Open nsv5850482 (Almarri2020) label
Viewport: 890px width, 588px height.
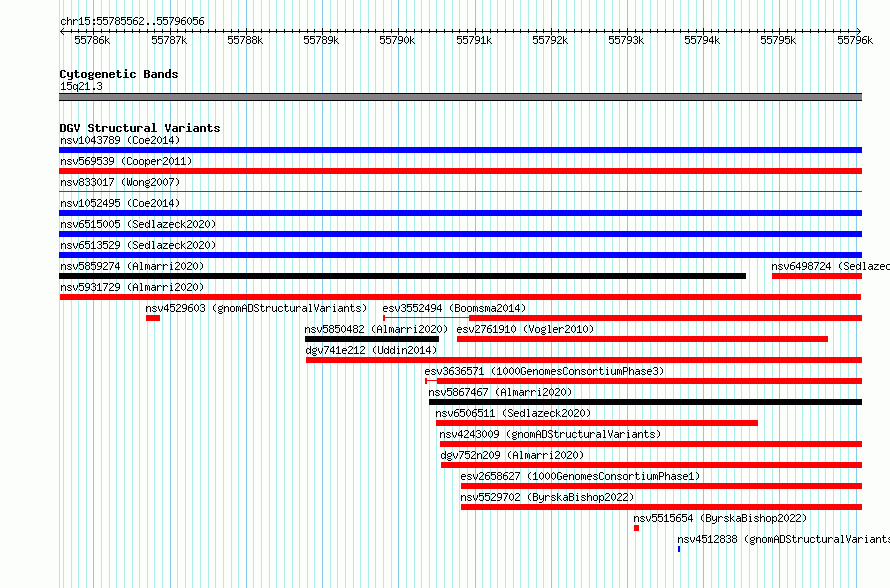tap(376, 329)
